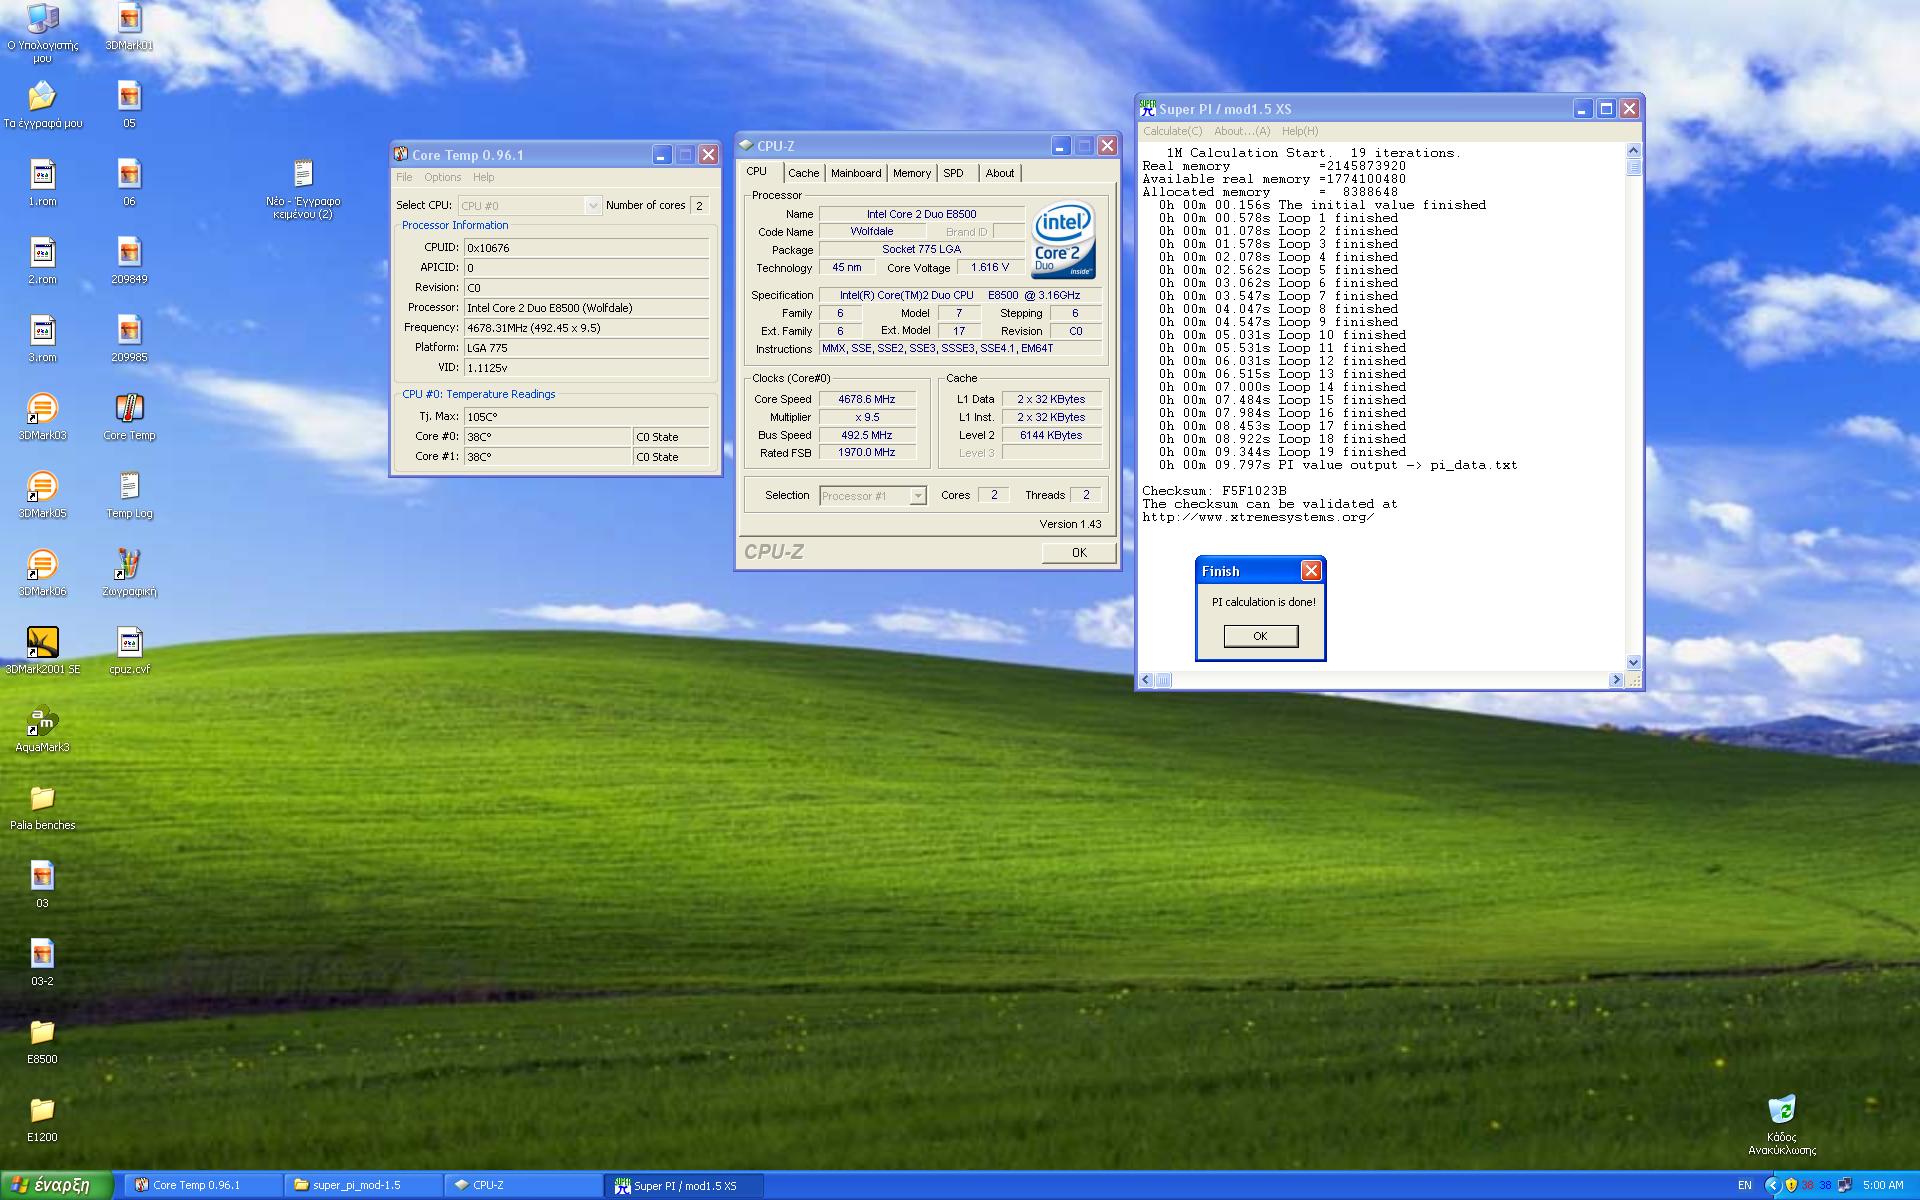Screen dimensions: 1920x1200
Task: Open the My Computer desktop icon
Action: pos(42,32)
